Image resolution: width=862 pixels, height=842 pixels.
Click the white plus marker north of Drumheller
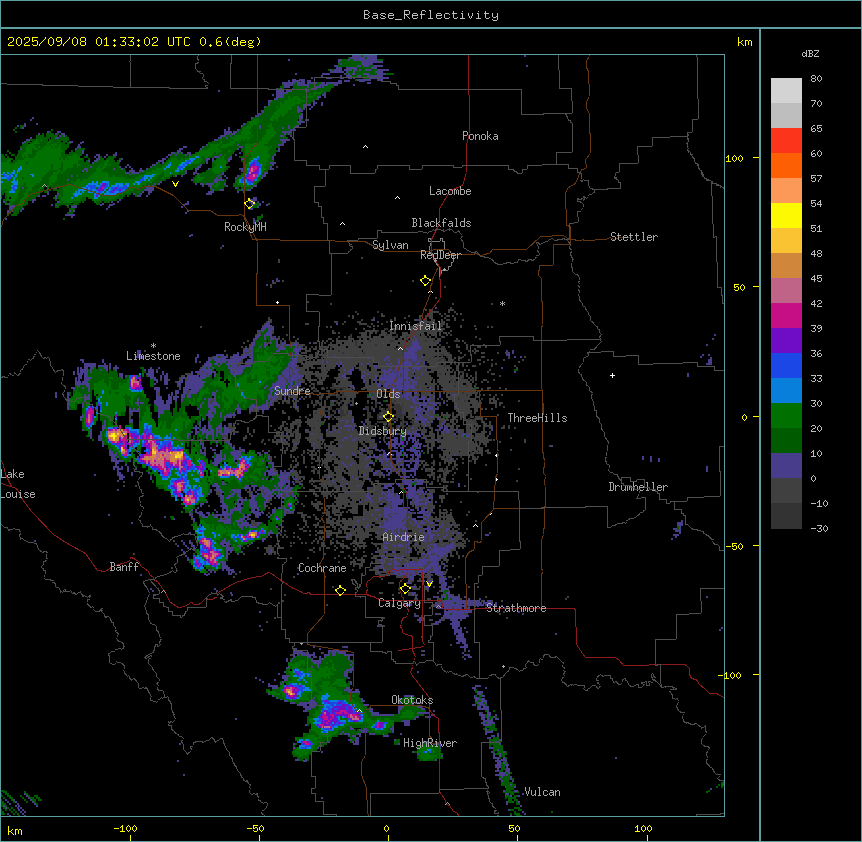click(x=612, y=375)
